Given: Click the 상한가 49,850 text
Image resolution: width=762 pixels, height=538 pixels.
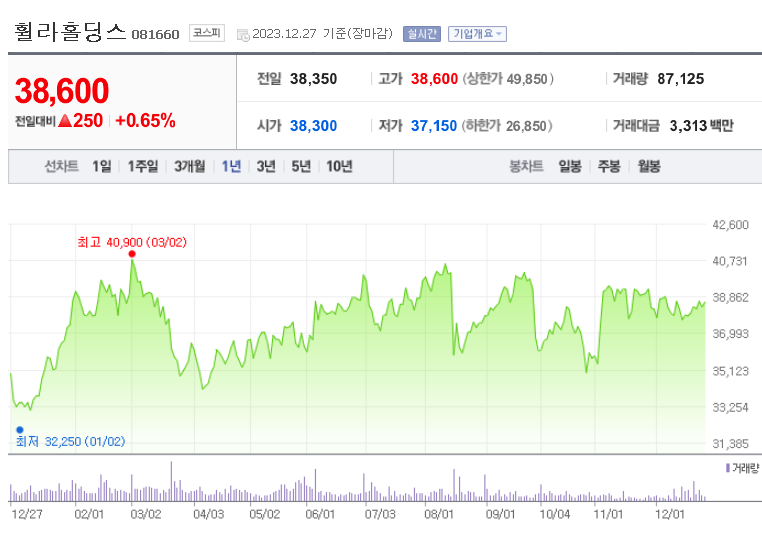Looking at the screenshot, I should [508, 79].
